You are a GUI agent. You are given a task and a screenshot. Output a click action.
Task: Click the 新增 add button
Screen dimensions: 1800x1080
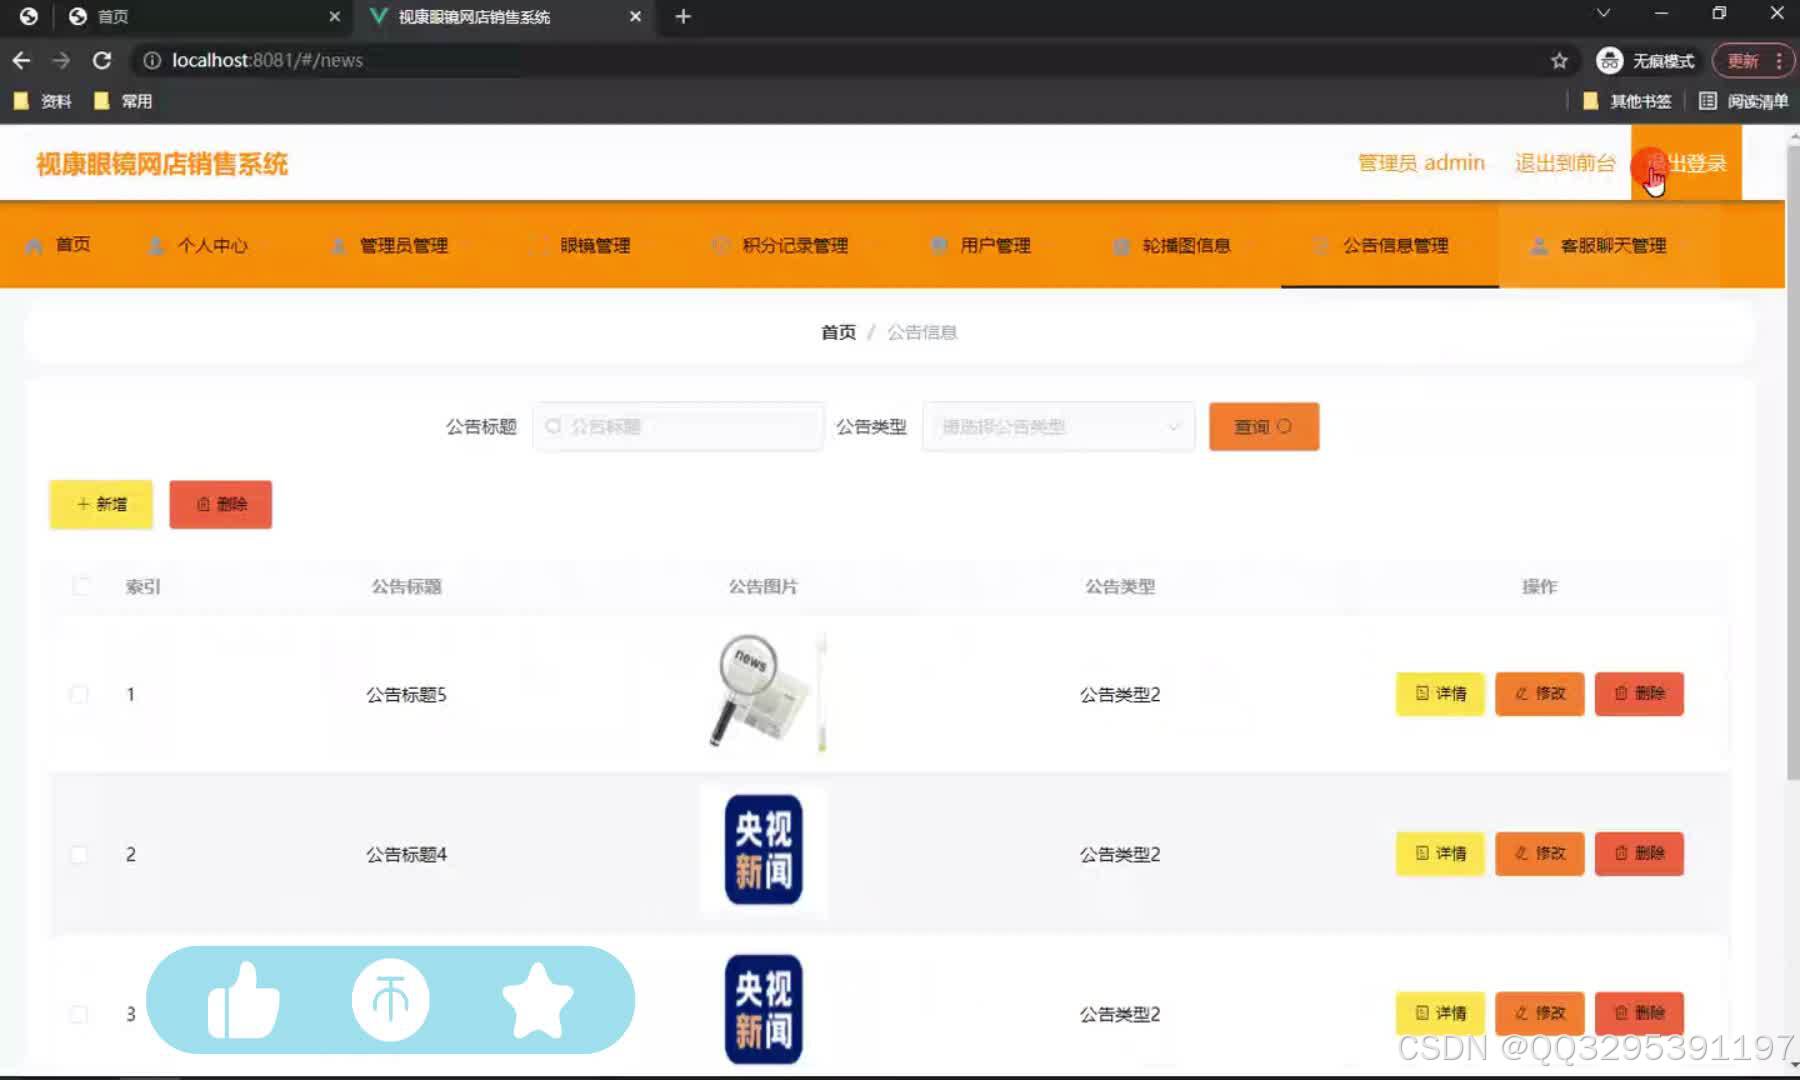coord(101,504)
